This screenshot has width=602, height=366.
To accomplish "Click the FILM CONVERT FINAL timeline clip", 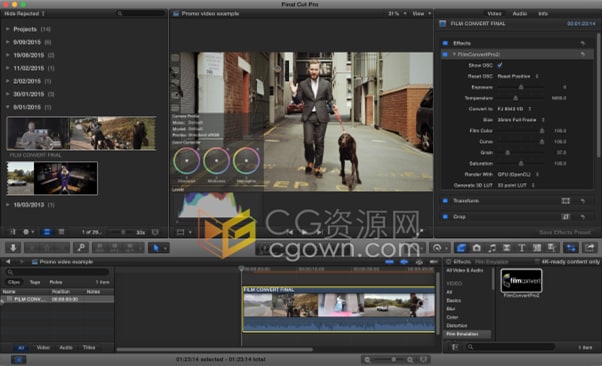I will click(339, 309).
